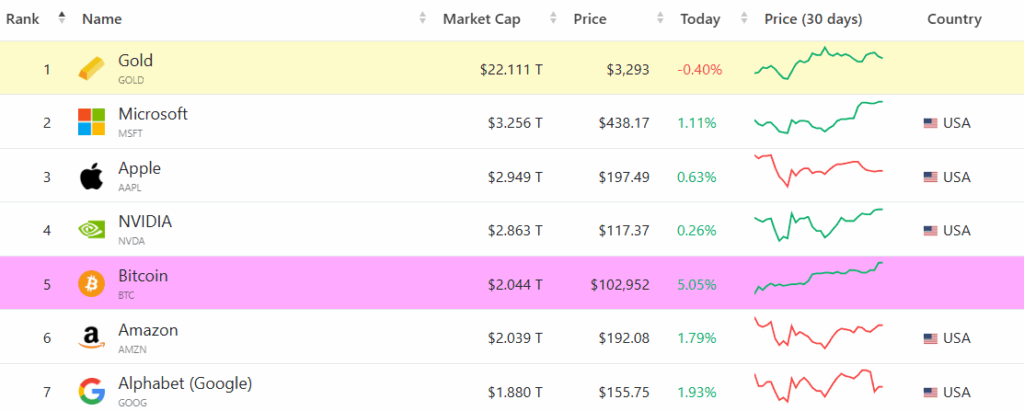Open the Alphabet (Google) name link
The width and height of the screenshot is (1024, 411).
coord(185,383)
